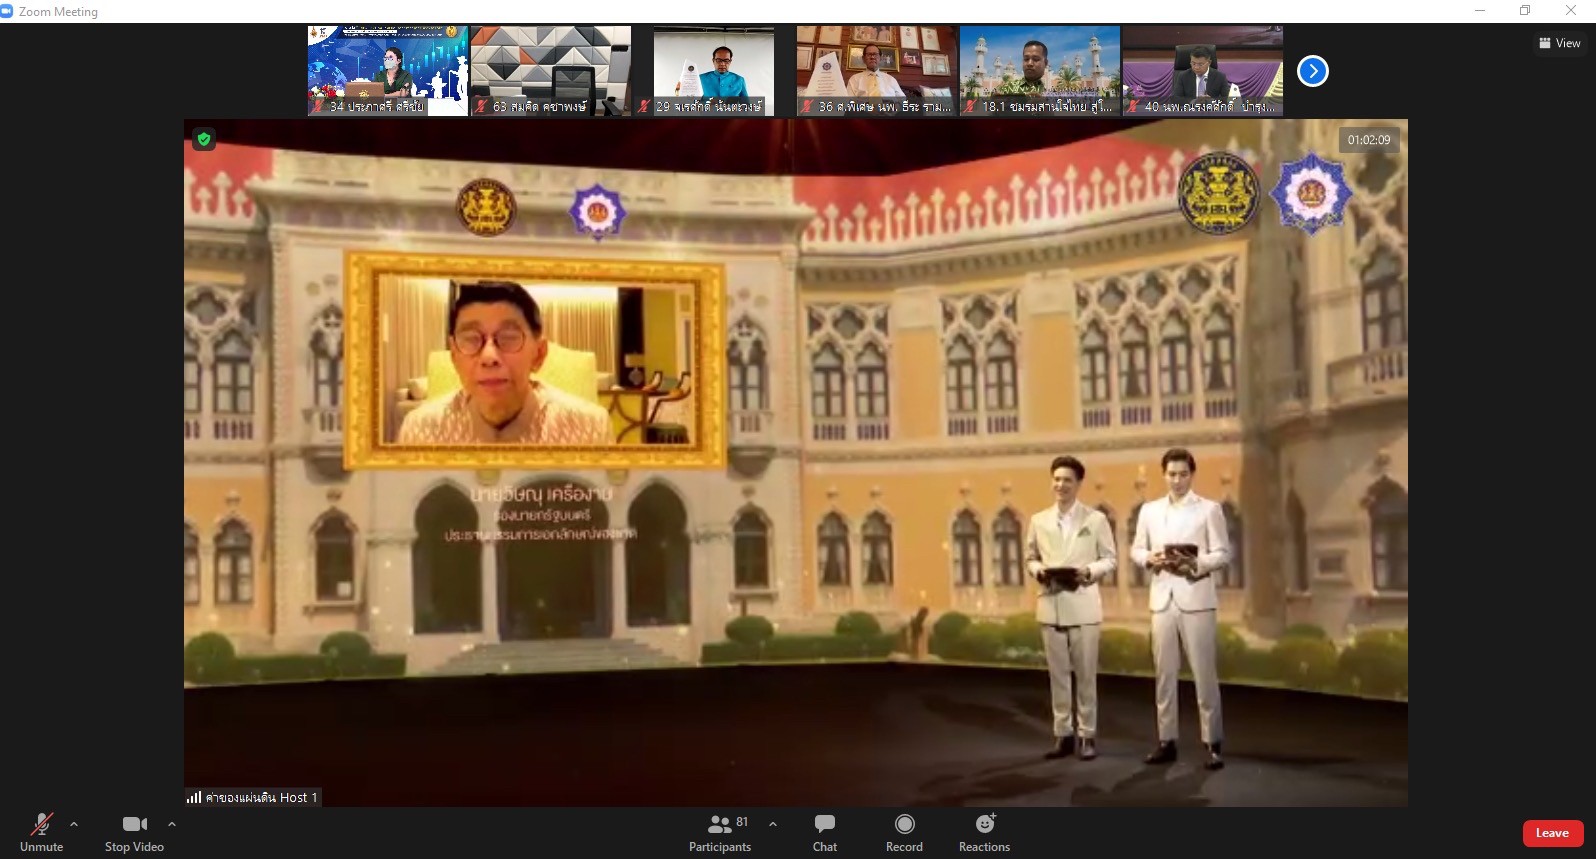The width and height of the screenshot is (1596, 859).
Task: Select participant thumbnail numbered 18.1
Action: click(1040, 71)
